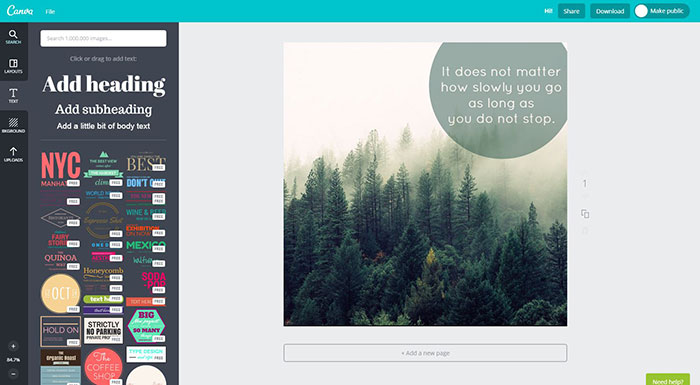Select the BEST text template
The width and height of the screenshot is (700, 385).
point(146,163)
